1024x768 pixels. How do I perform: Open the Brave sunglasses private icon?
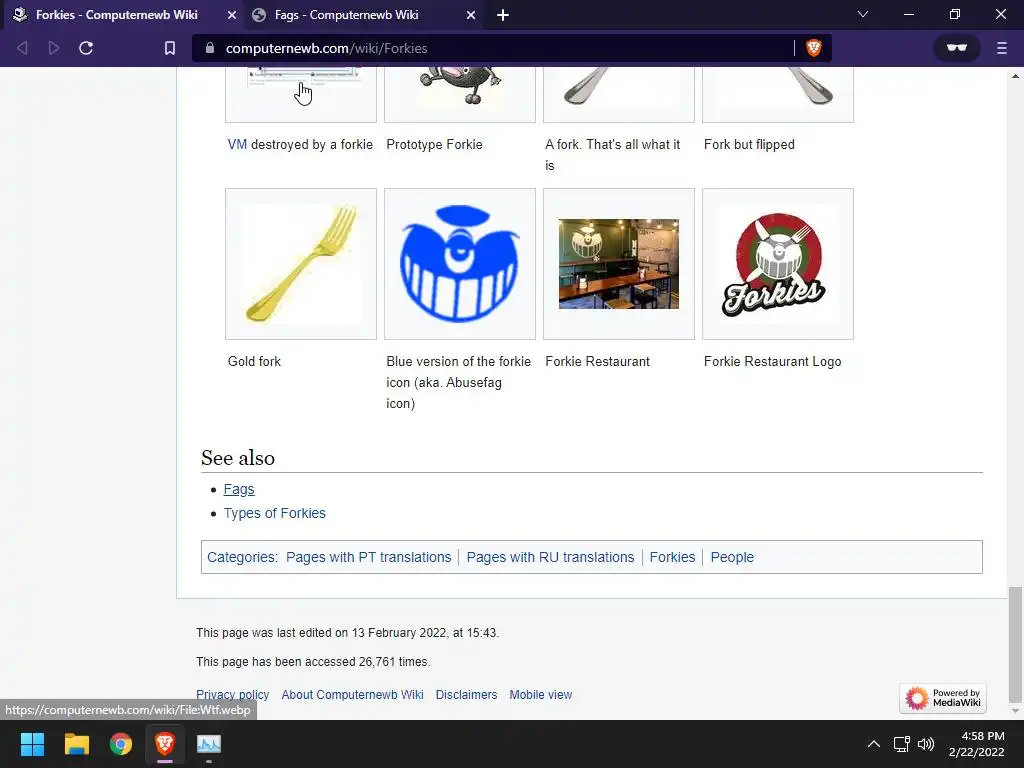[957, 48]
